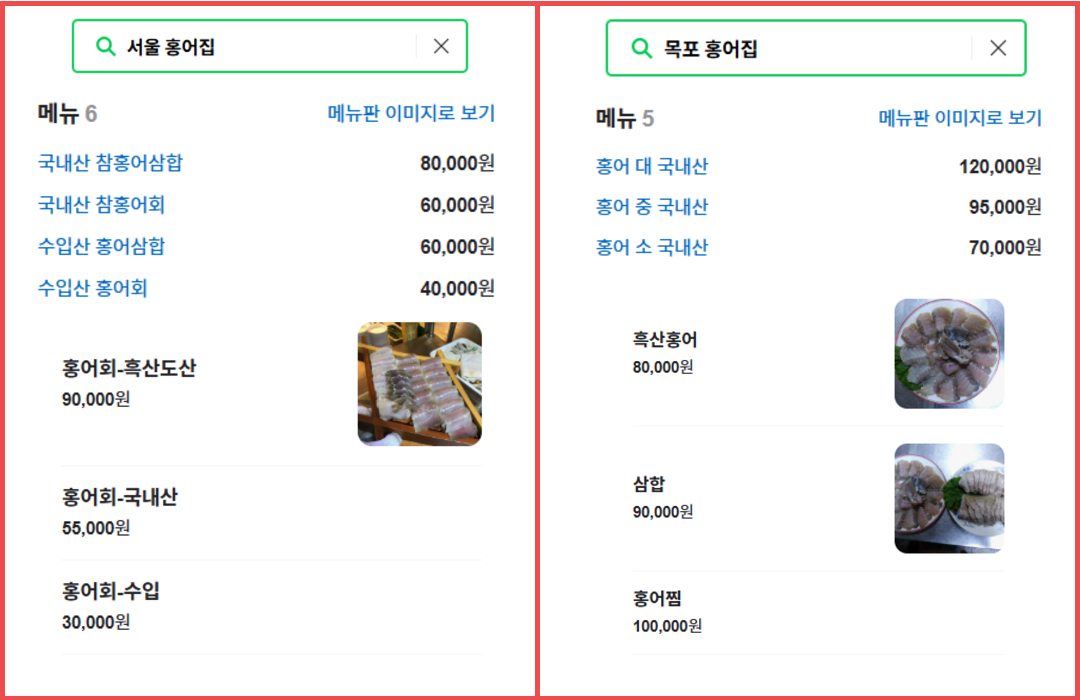Click 홍어 중 국내산 menu link

(651, 207)
